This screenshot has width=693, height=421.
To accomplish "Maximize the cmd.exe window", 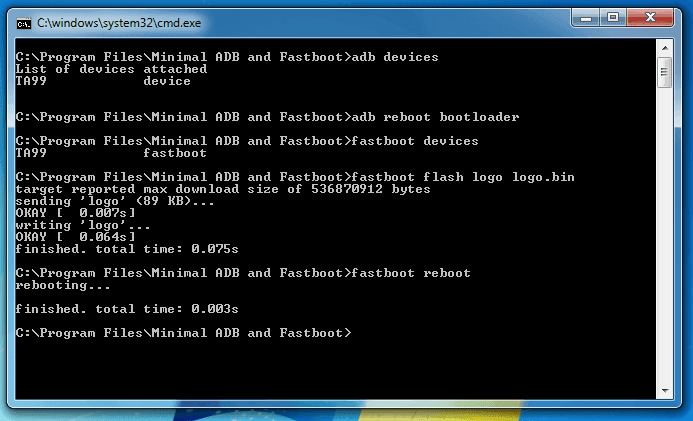I will [613, 18].
